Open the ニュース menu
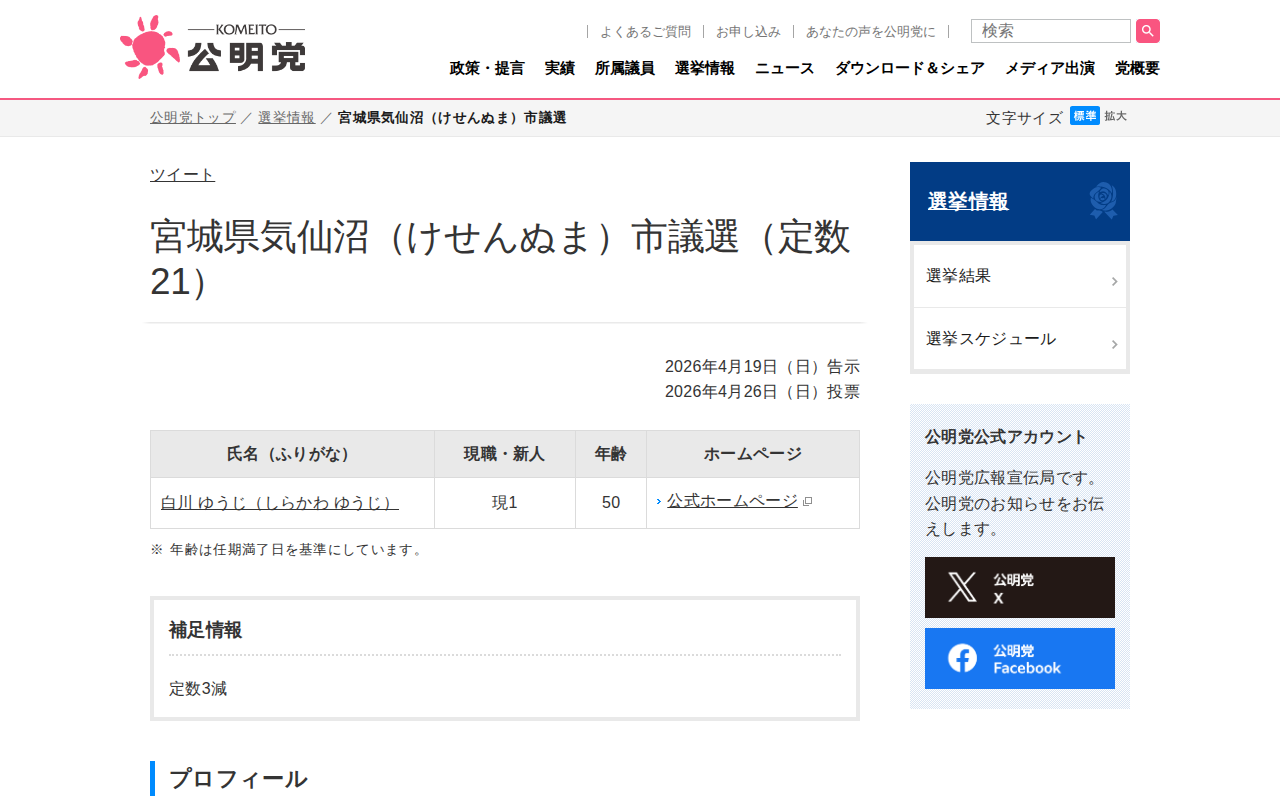1280x800 pixels. coord(785,68)
